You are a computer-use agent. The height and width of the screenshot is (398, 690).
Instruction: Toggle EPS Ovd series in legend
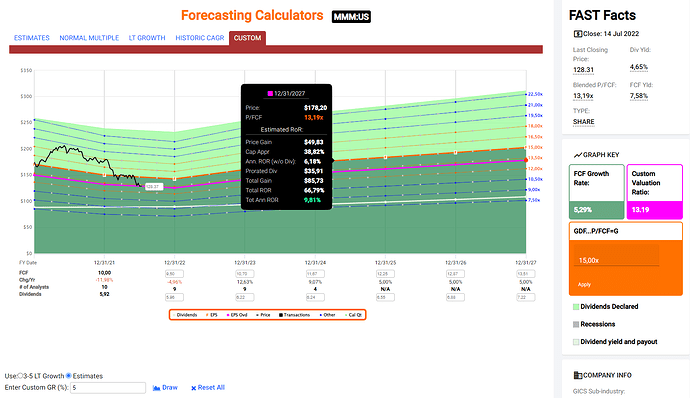point(237,315)
